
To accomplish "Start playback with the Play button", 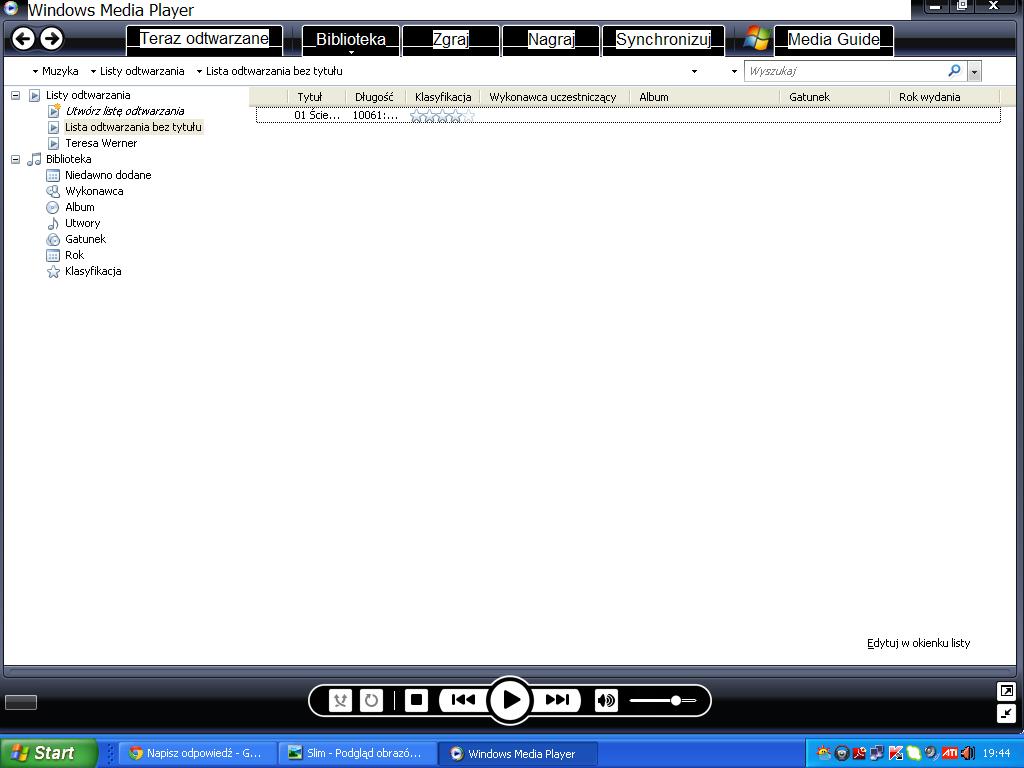I will [x=509, y=700].
